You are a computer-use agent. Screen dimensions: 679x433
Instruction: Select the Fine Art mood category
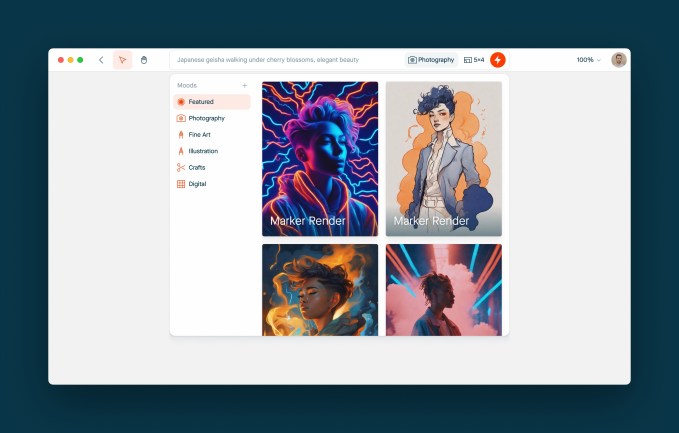click(x=212, y=135)
